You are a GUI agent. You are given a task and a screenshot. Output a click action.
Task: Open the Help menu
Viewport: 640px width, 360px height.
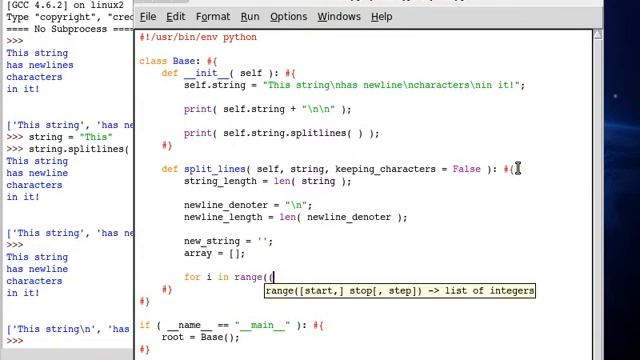coord(381,17)
